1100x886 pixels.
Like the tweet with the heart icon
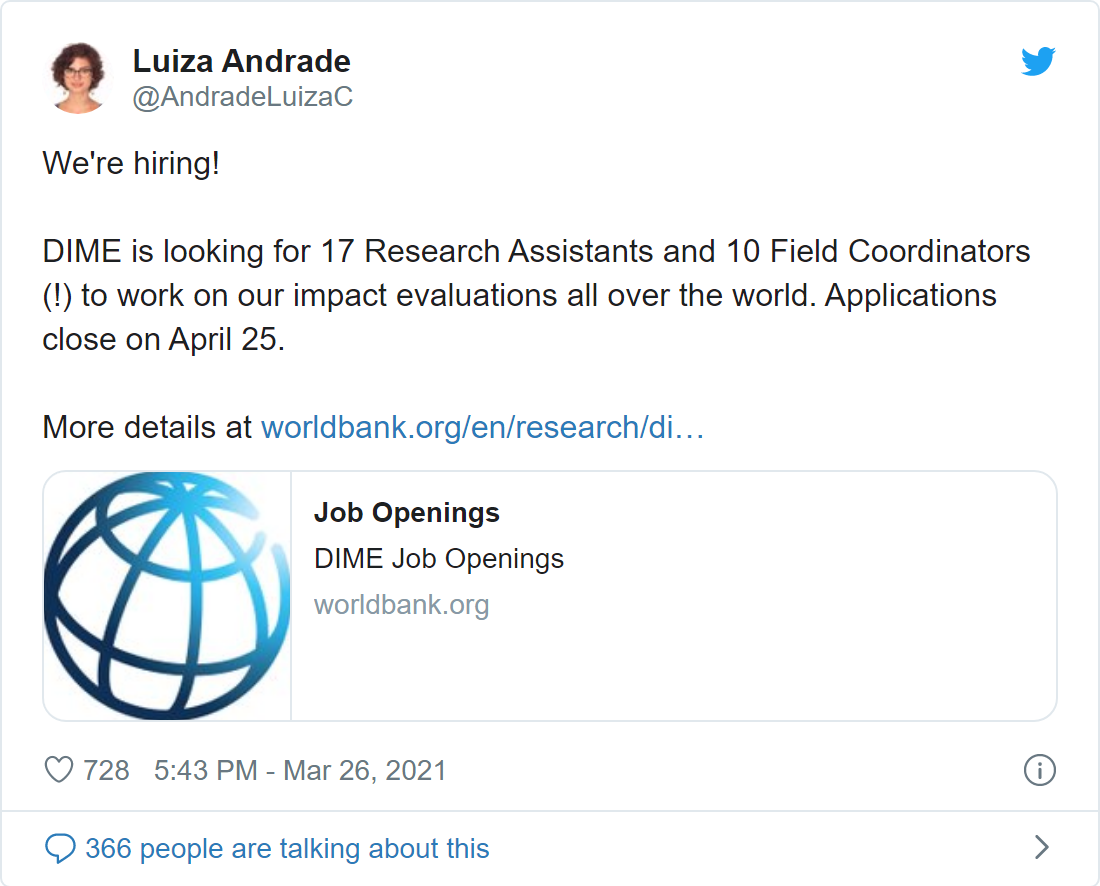tap(60, 770)
